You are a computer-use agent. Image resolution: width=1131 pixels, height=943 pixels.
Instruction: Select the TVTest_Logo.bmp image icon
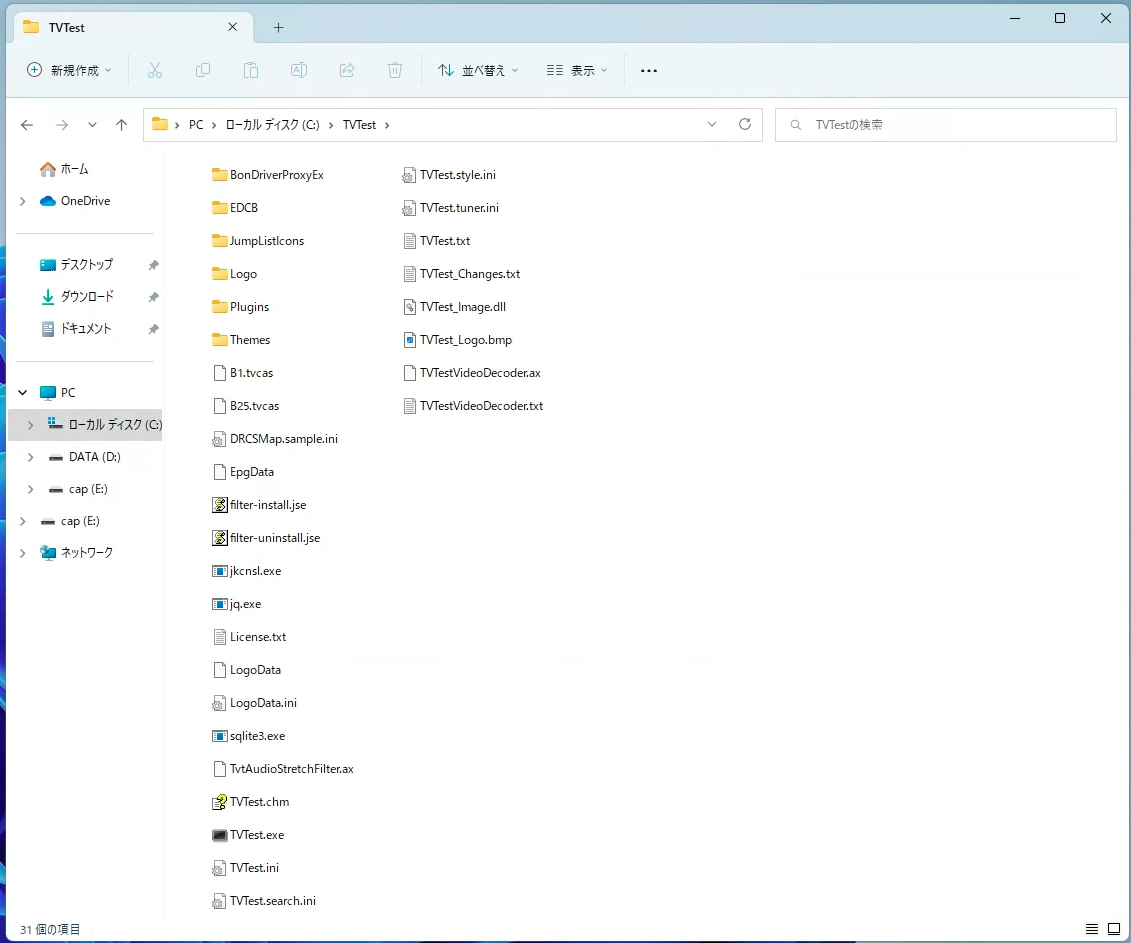410,340
